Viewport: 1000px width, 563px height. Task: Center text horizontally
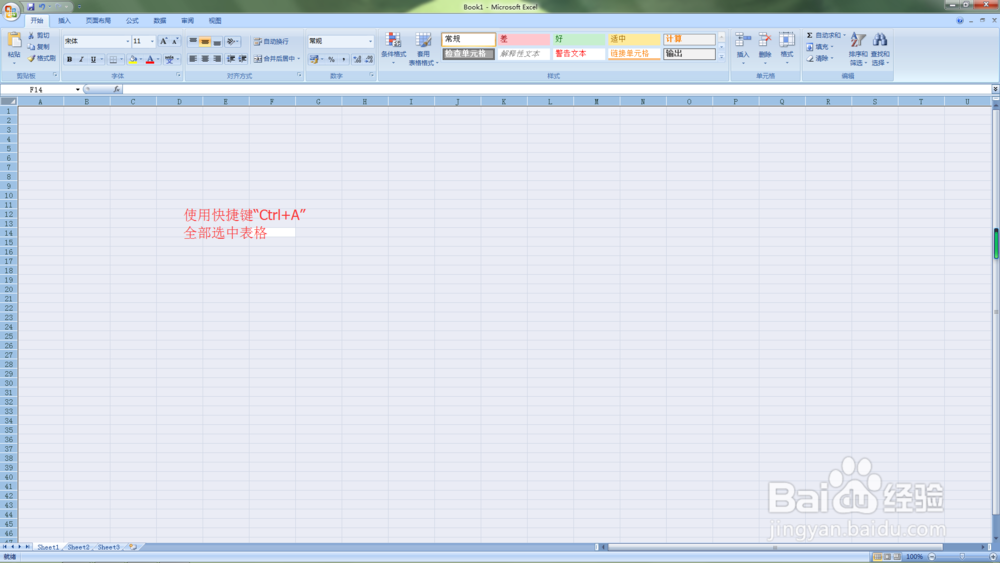click(205, 59)
